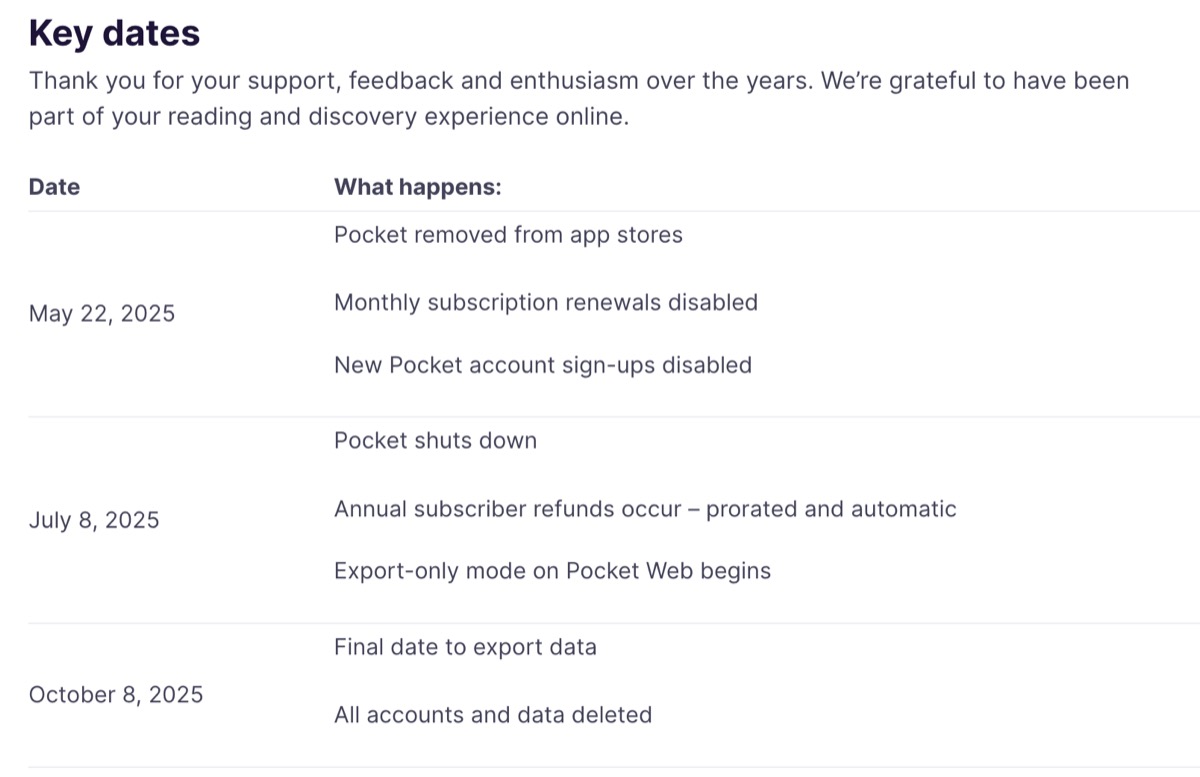Viewport: 1200px width, 777px height.
Task: Click "Export-only mode on Pocket Web begins"
Action: [x=552, y=571]
